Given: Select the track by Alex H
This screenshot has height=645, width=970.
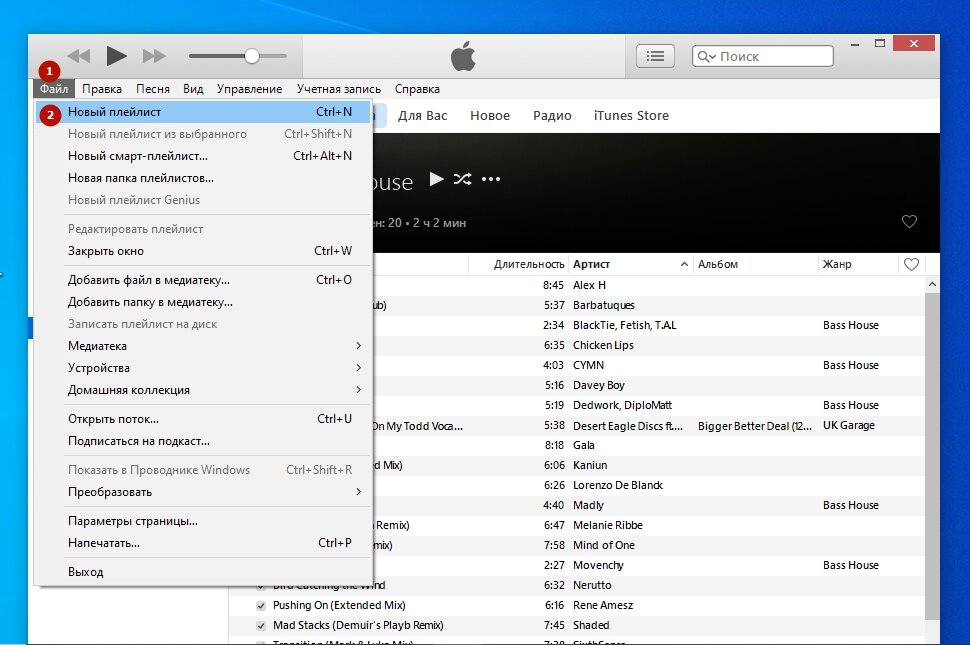Looking at the screenshot, I should click(649, 285).
